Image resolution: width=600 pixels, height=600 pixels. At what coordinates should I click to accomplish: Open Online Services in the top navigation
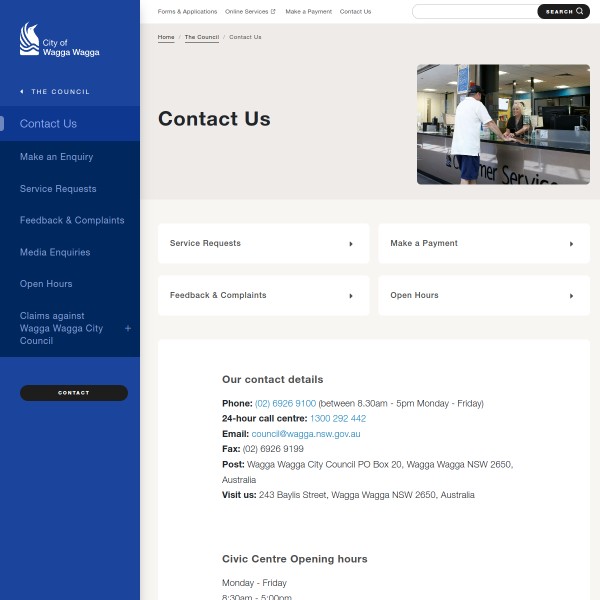point(250,12)
